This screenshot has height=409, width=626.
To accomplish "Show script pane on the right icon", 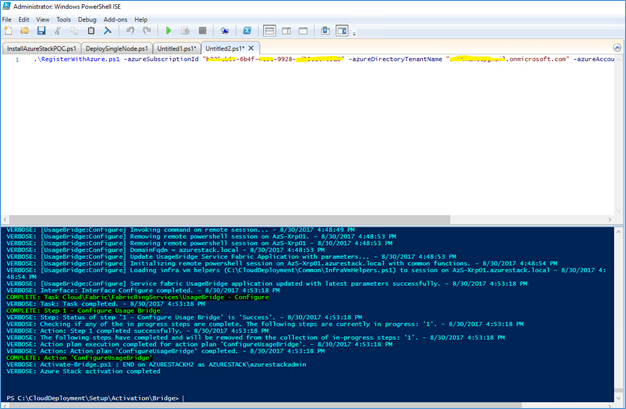I will (x=286, y=31).
